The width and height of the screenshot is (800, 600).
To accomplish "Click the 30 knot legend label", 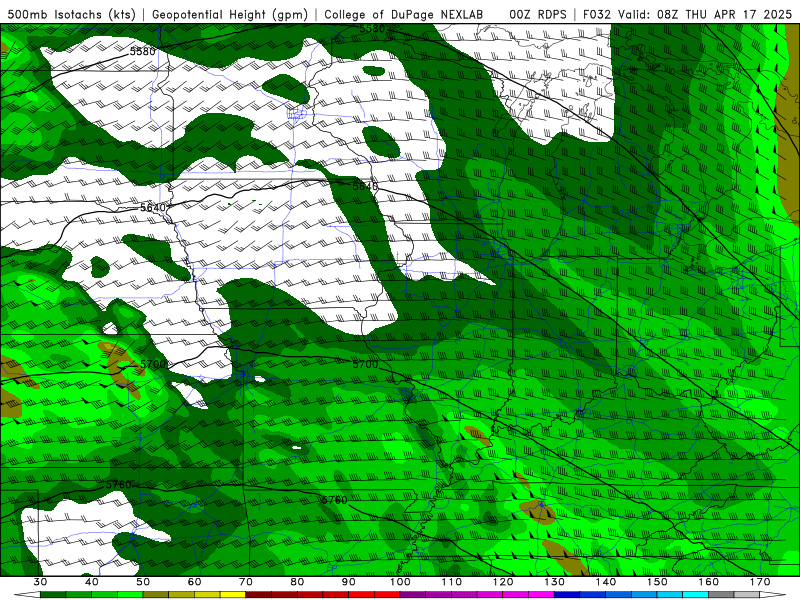I will click(x=40, y=582).
